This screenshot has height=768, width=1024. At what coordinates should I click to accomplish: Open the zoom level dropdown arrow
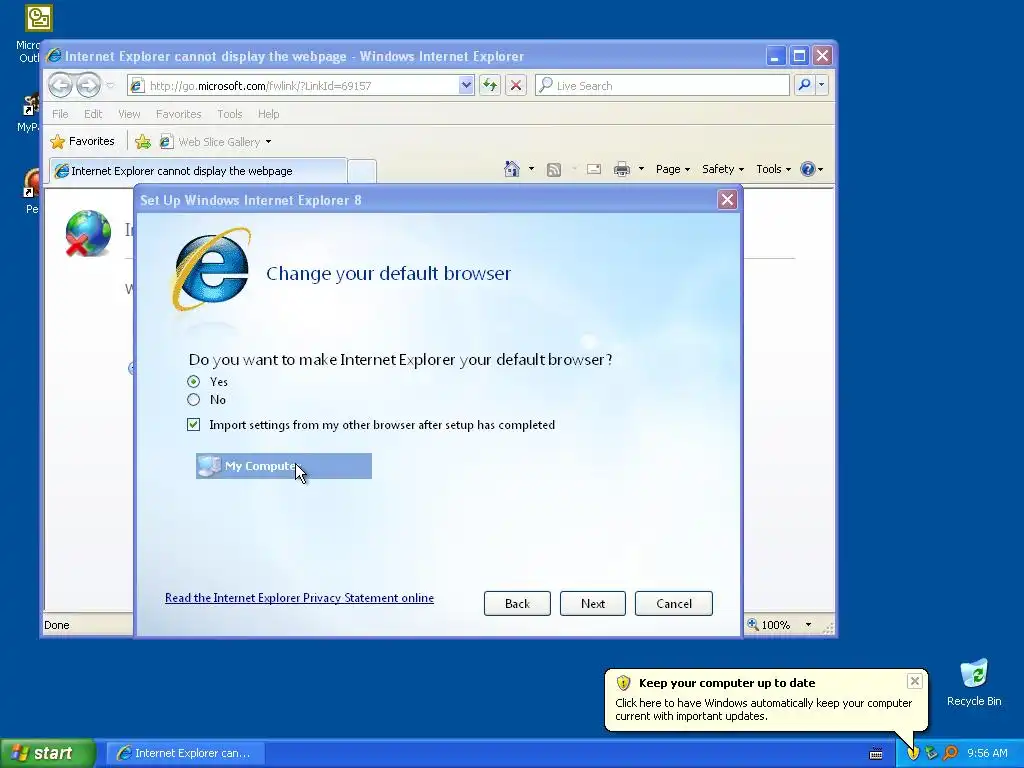[808, 624]
